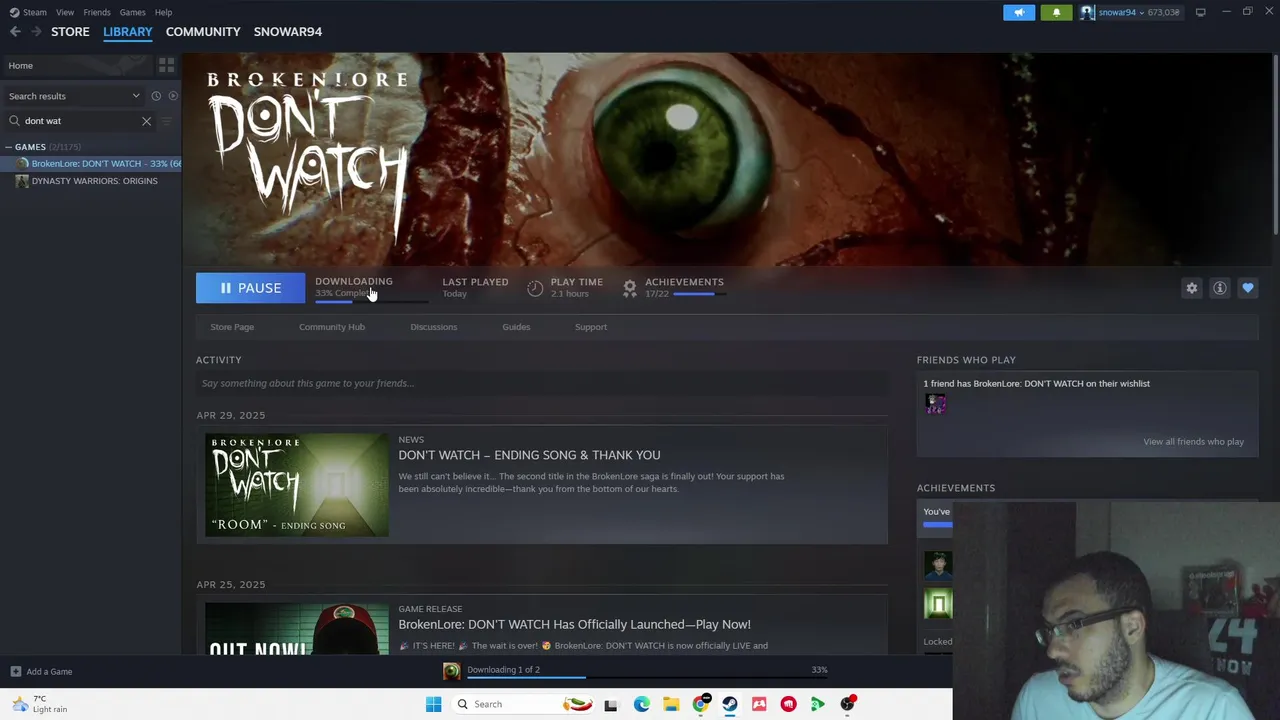Viewport: 1280px width, 720px height.
Task: Click the downloading 33% complete progress bar
Action: point(371,300)
